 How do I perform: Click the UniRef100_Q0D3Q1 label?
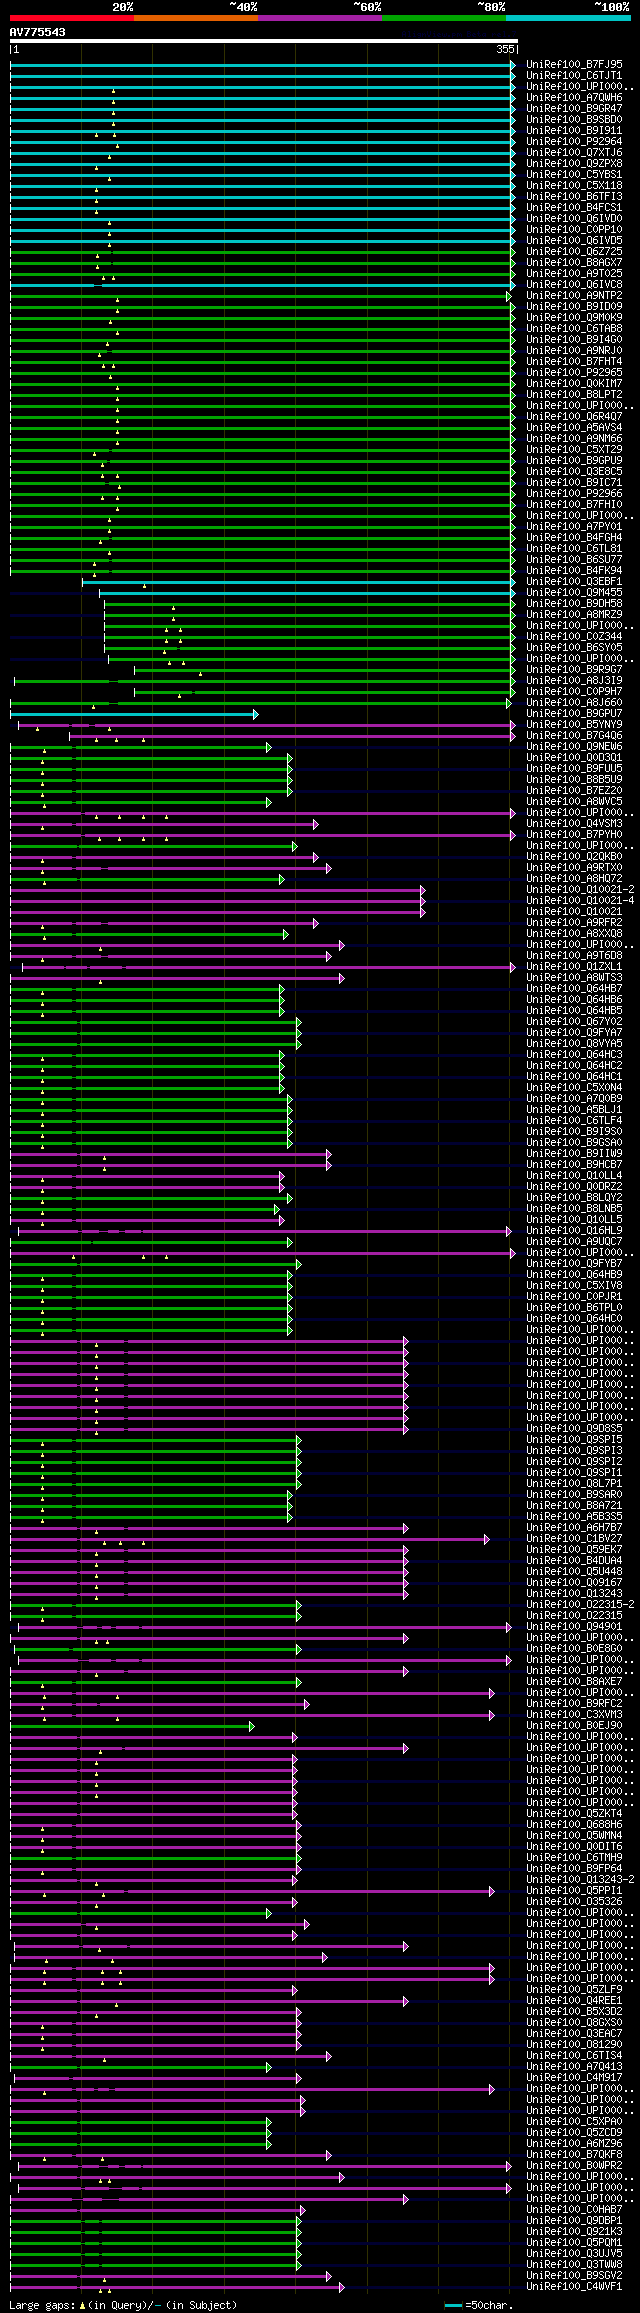click(574, 757)
